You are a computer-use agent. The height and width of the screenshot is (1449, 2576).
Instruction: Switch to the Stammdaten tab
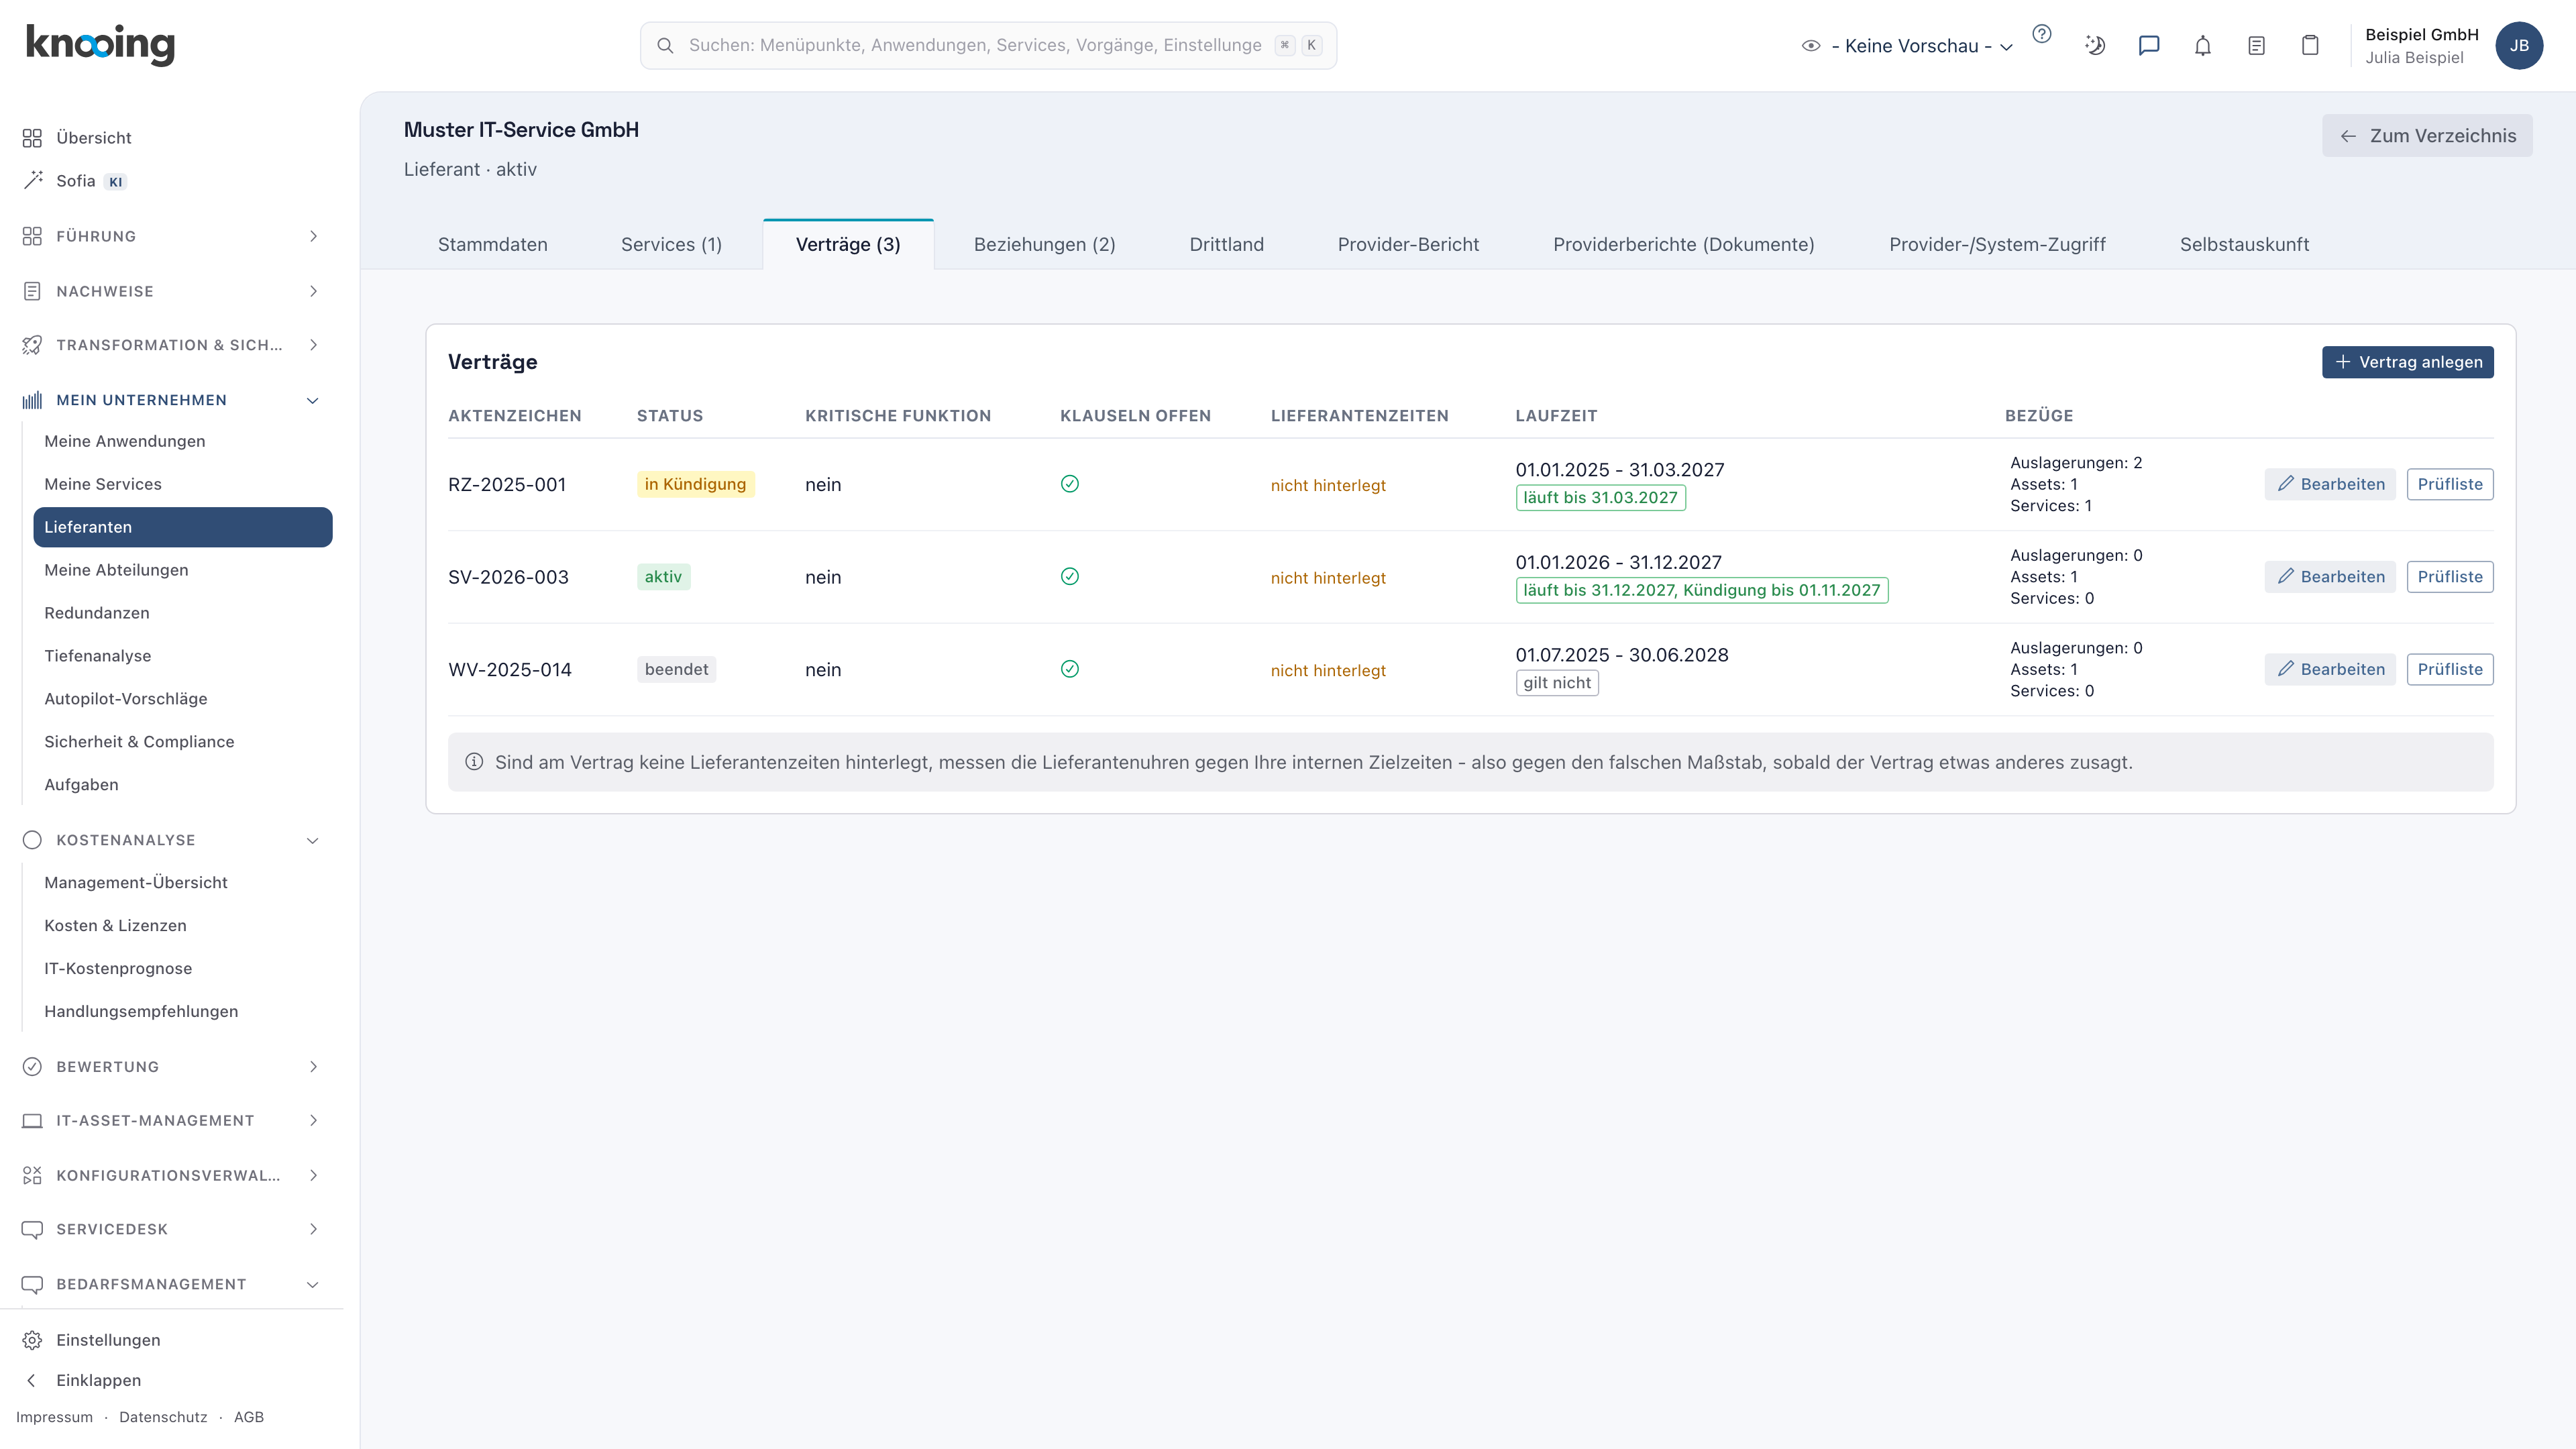click(492, 244)
